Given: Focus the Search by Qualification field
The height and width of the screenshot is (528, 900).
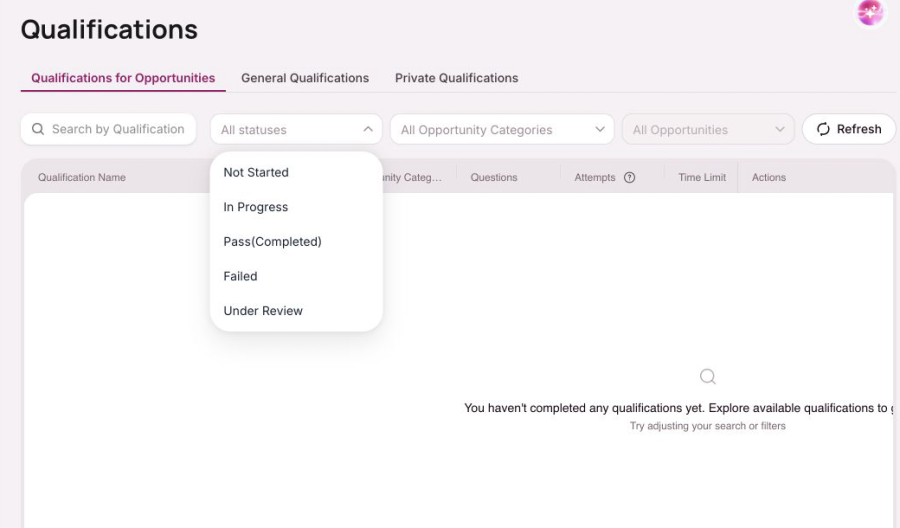Looking at the screenshot, I should 108,129.
